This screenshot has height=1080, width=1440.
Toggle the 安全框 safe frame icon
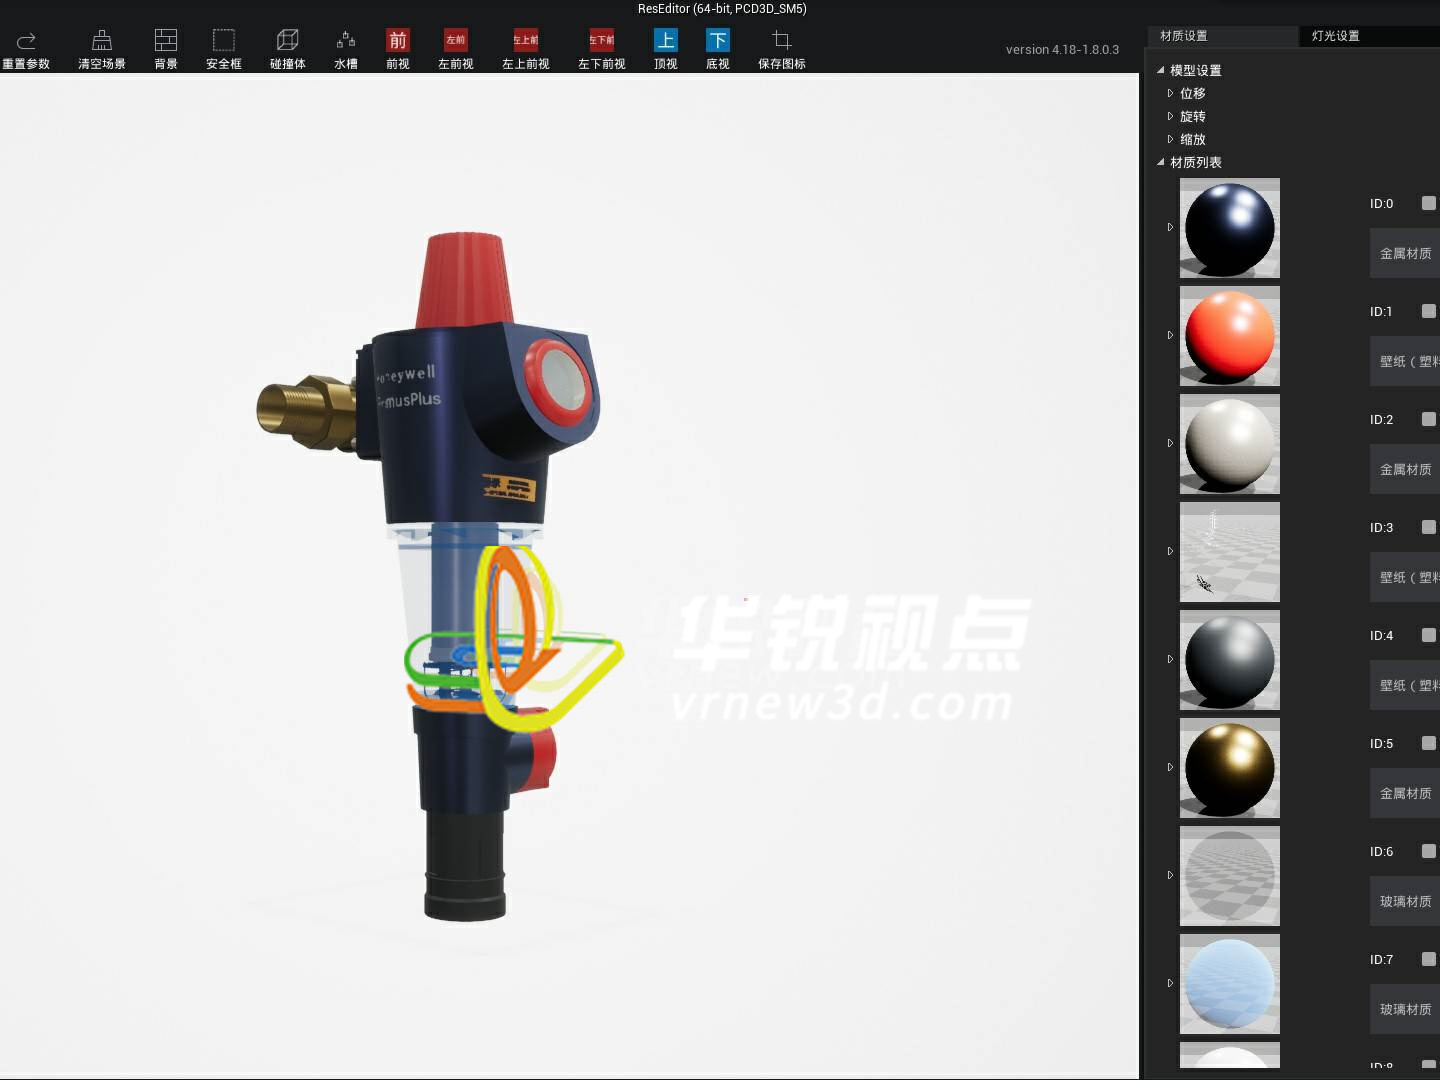(x=223, y=44)
